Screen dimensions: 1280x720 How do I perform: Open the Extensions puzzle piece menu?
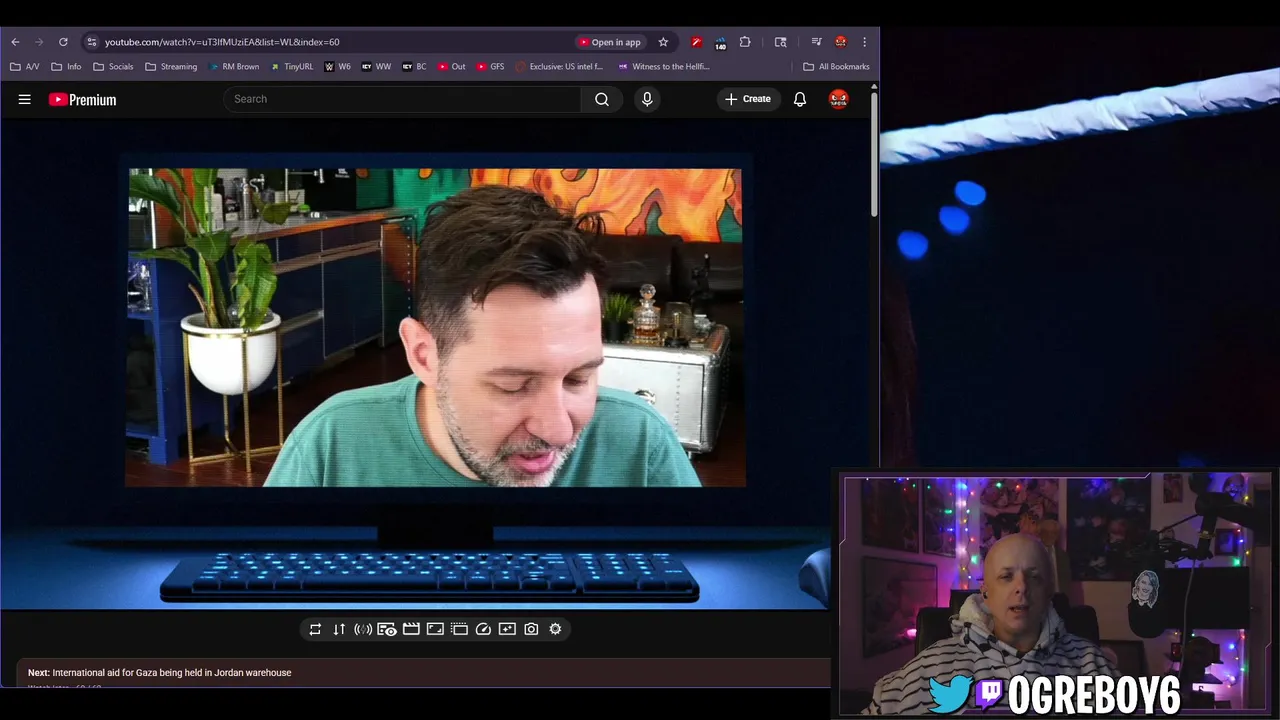click(745, 42)
